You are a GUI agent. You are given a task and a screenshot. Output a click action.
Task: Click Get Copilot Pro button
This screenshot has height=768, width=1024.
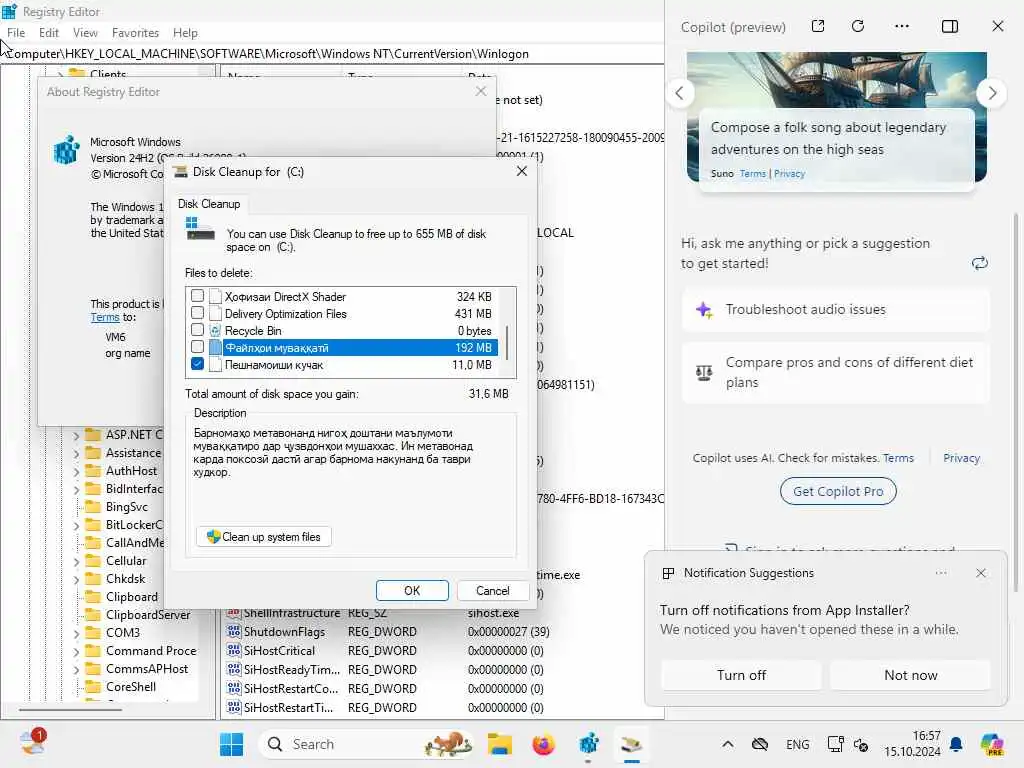838,491
